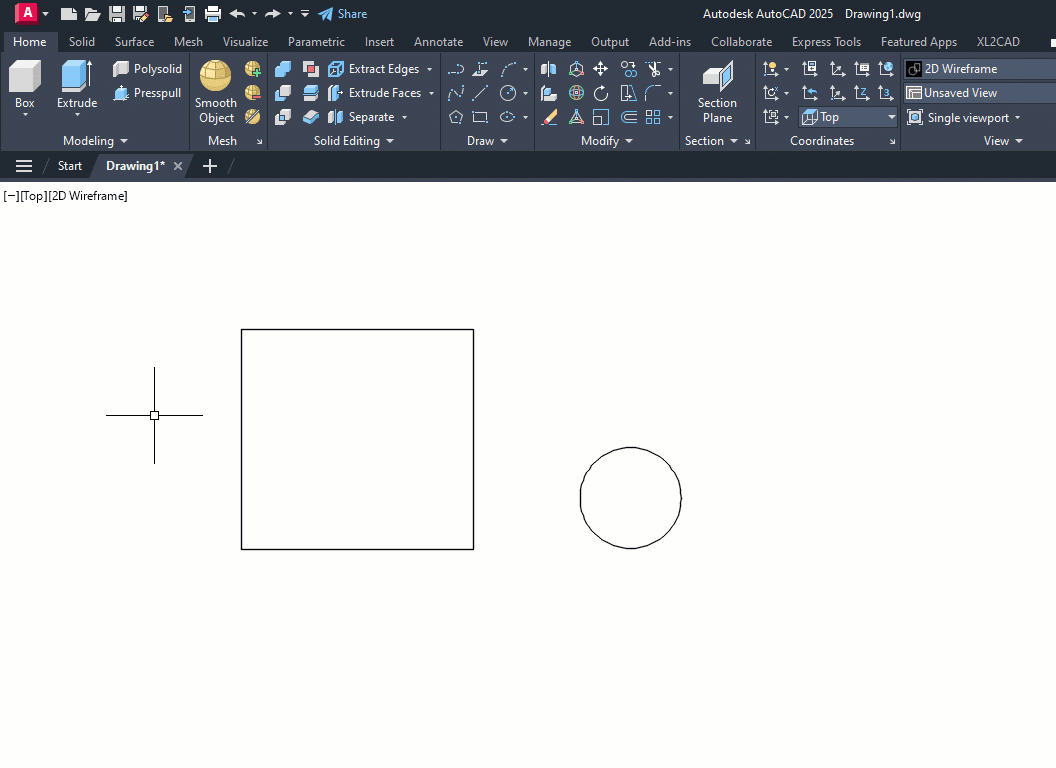Click the Union solids icon
Image resolution: width=1056 pixels, height=768 pixels.
(x=283, y=69)
